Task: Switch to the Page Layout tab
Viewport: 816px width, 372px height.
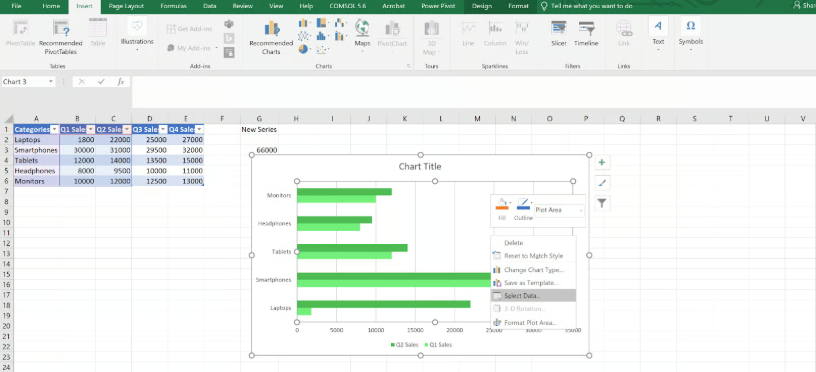Action: pyautogui.click(x=125, y=6)
